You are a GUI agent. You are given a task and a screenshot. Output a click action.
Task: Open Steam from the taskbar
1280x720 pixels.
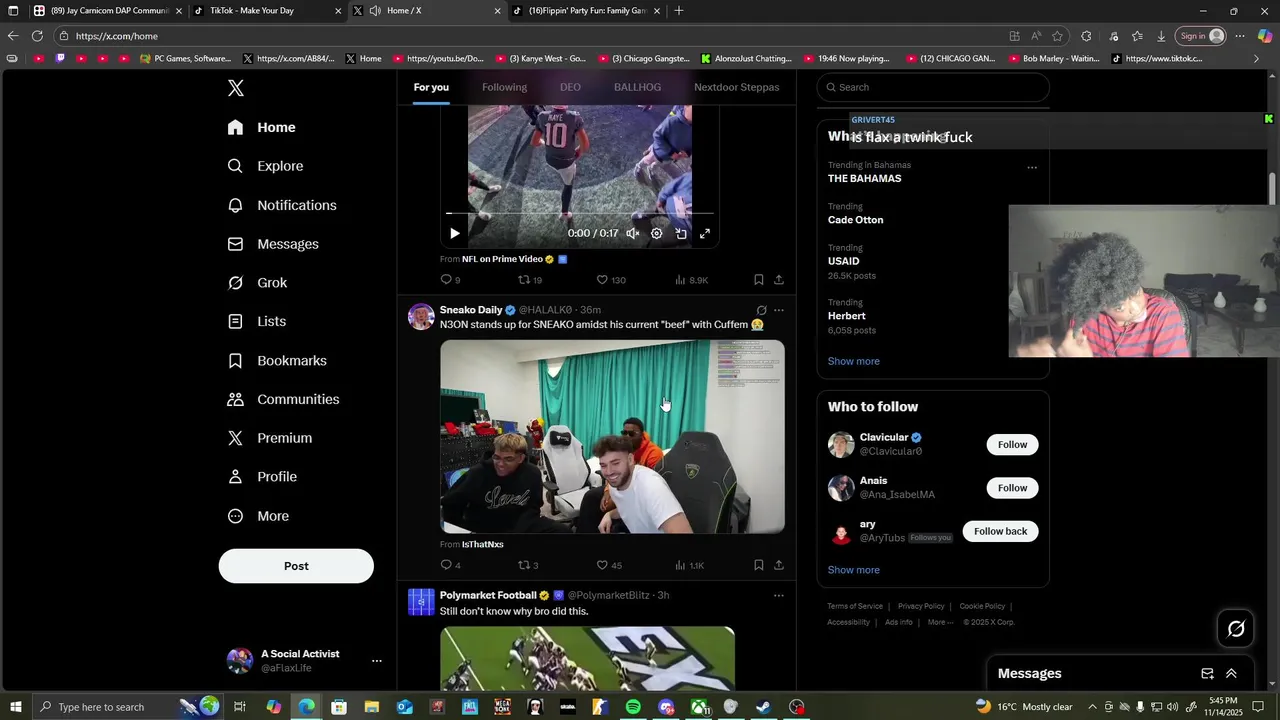pos(763,707)
